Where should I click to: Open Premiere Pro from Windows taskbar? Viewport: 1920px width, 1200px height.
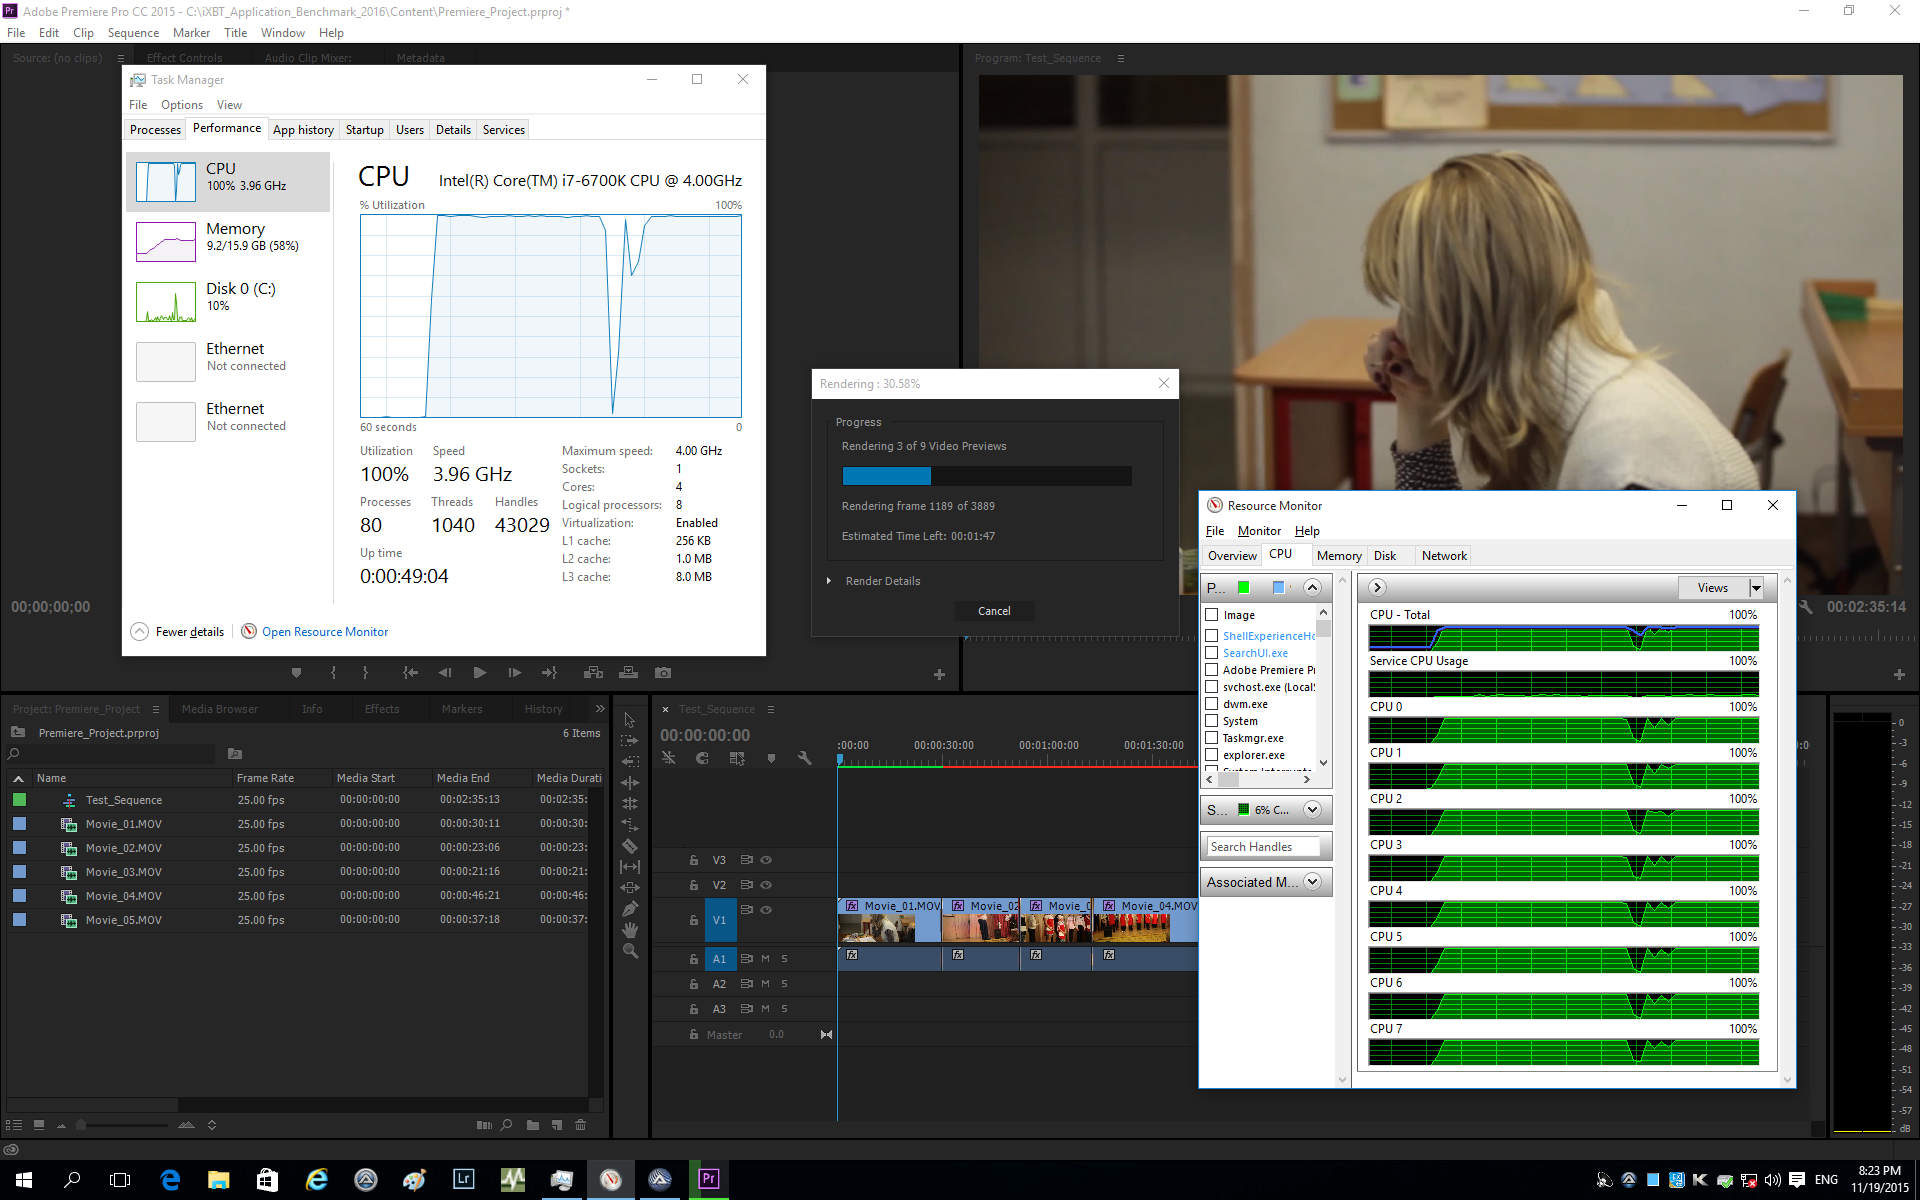[x=708, y=1179]
